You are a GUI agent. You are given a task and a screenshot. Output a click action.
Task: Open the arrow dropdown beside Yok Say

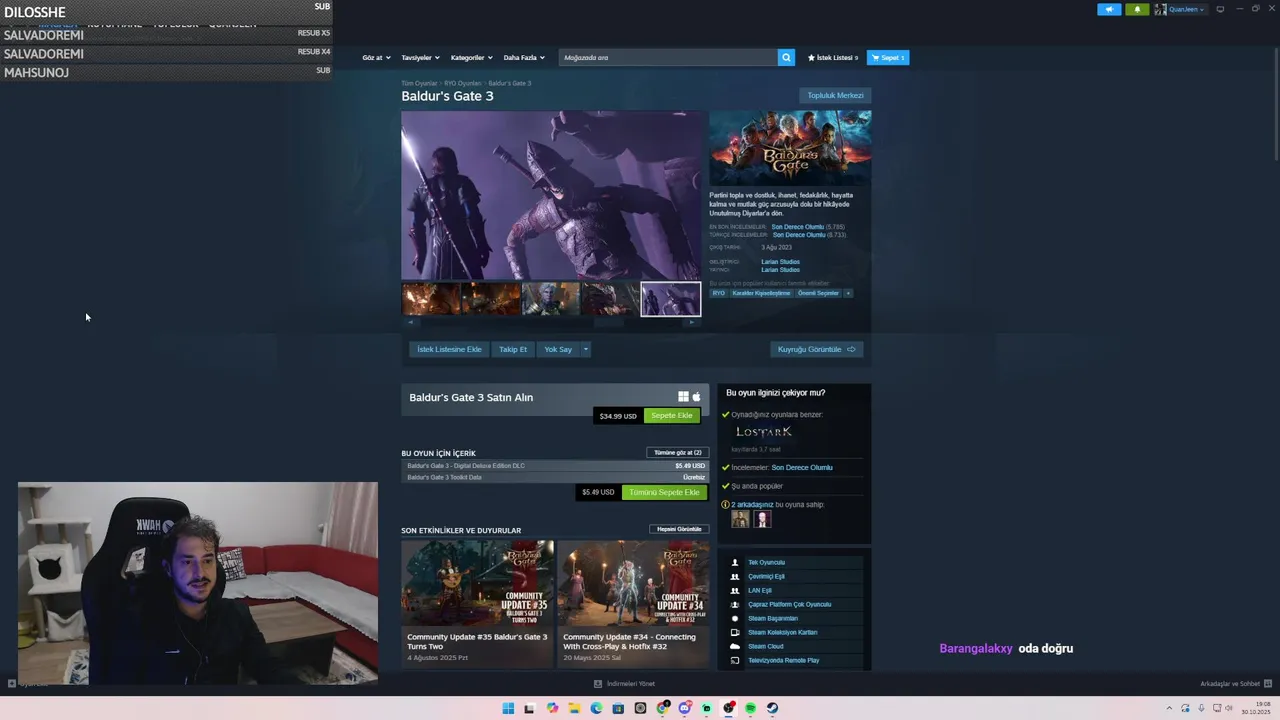pyautogui.click(x=585, y=349)
